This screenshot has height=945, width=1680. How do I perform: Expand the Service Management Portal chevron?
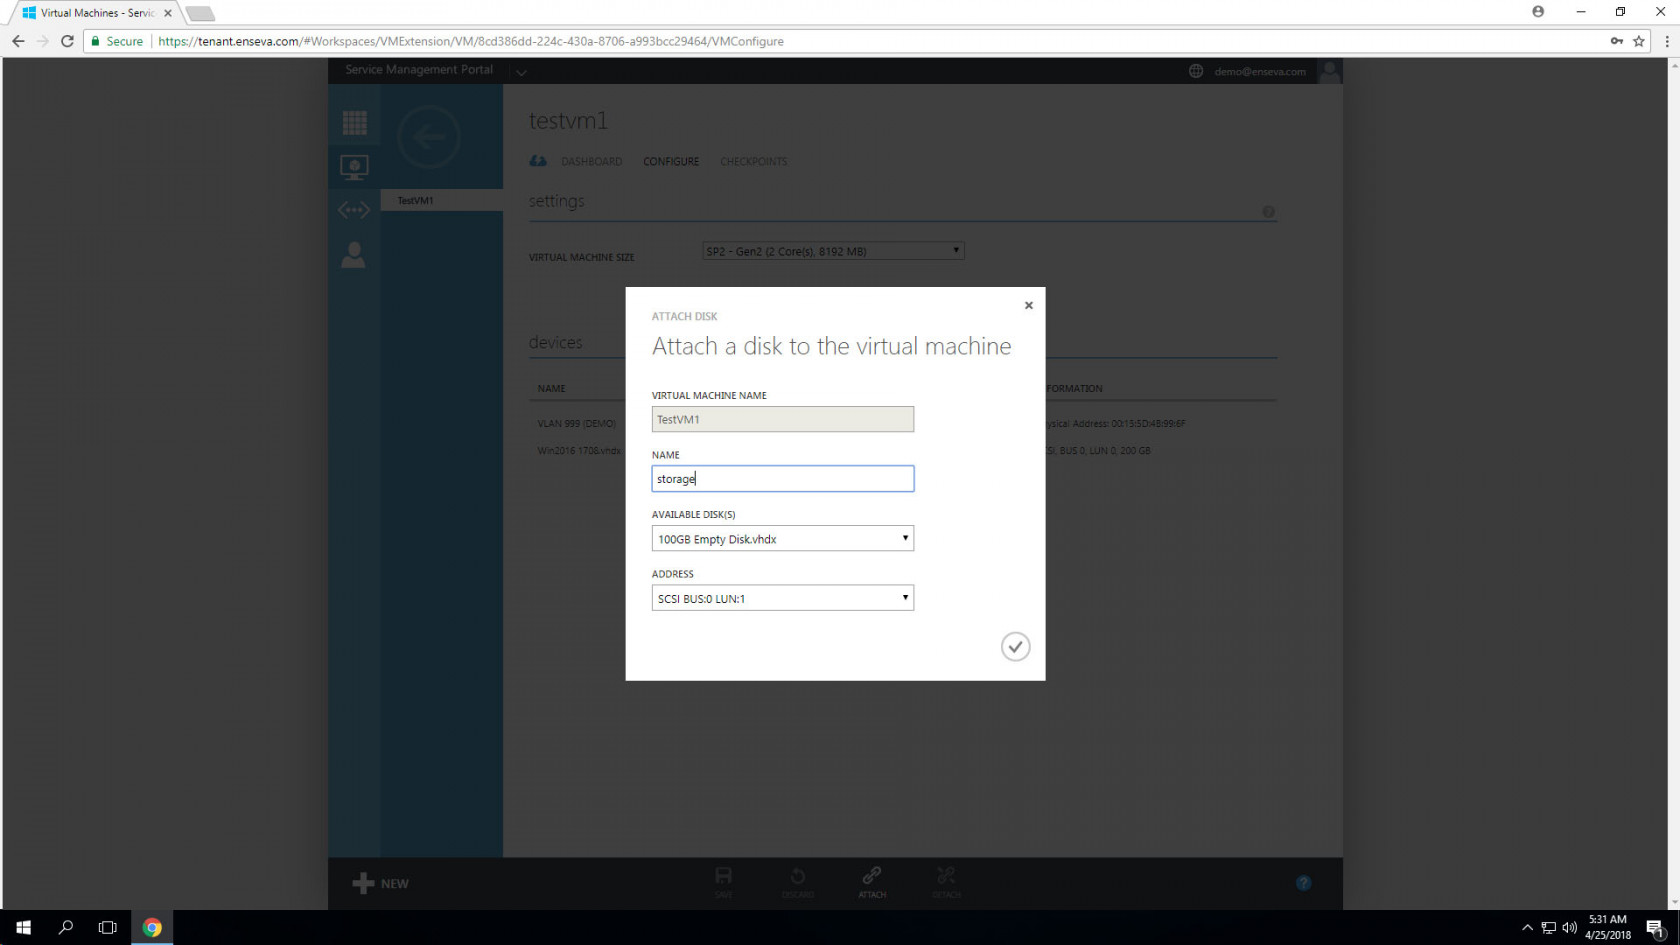pyautogui.click(x=521, y=72)
